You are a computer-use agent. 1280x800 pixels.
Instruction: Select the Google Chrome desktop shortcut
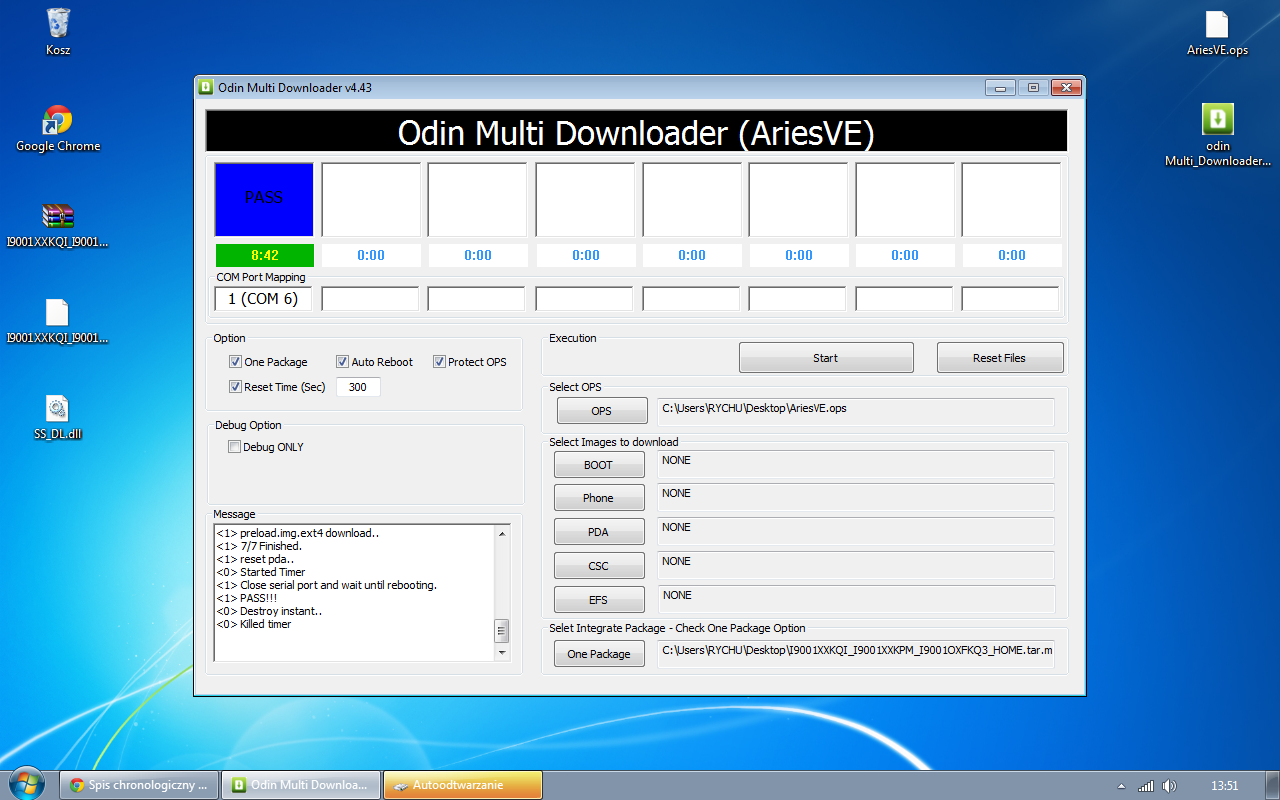click(x=58, y=129)
